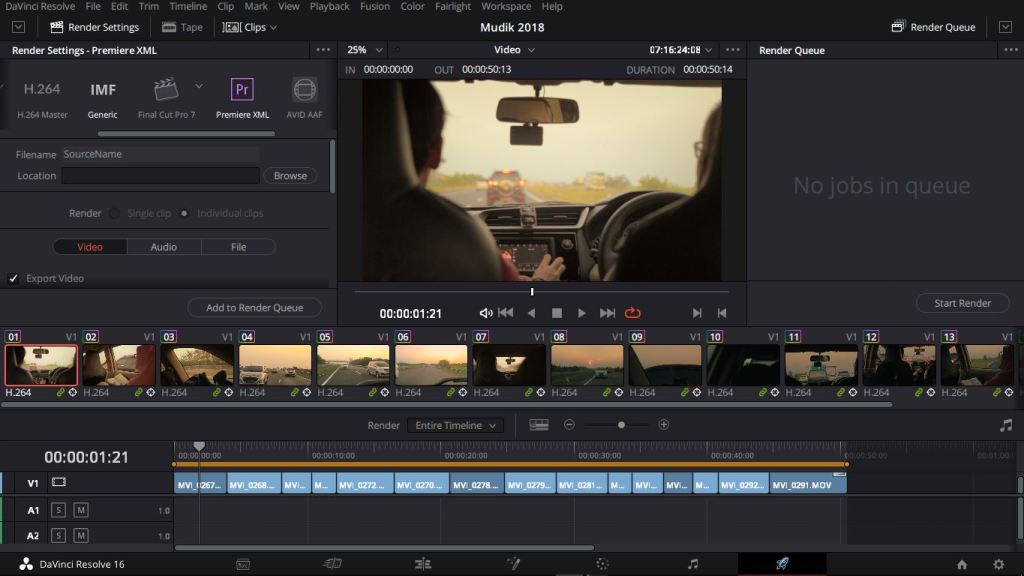Select the Premiere XML render preset
Viewport: 1024px width, 576px height.
241,90
